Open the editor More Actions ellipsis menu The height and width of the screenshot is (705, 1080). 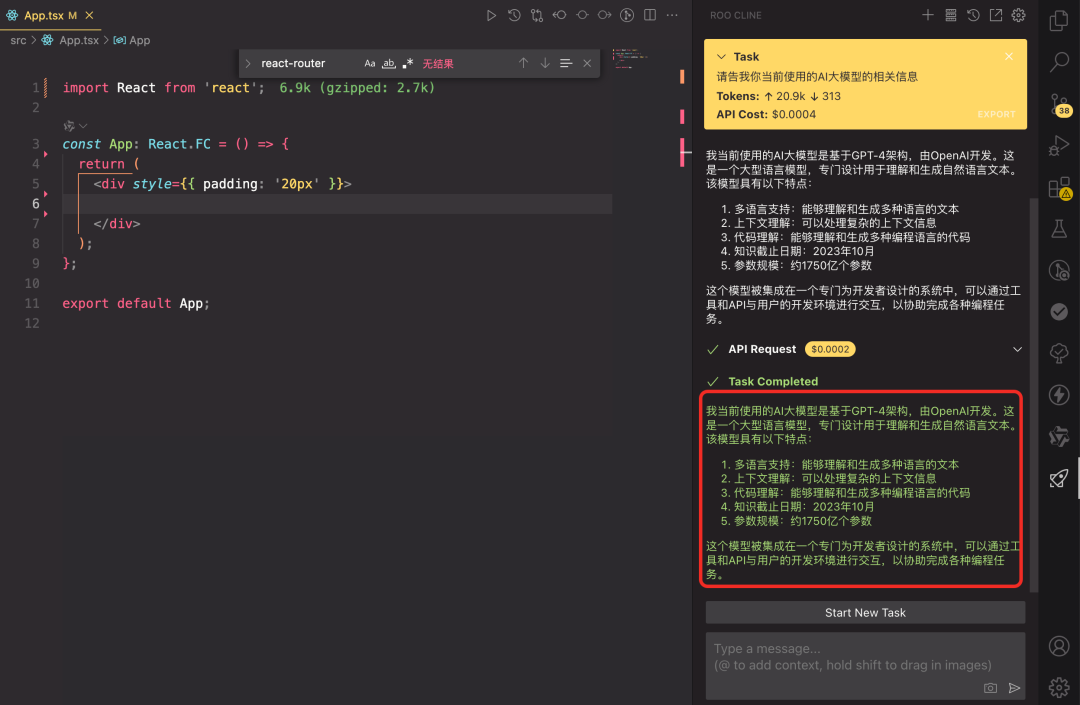pos(673,15)
